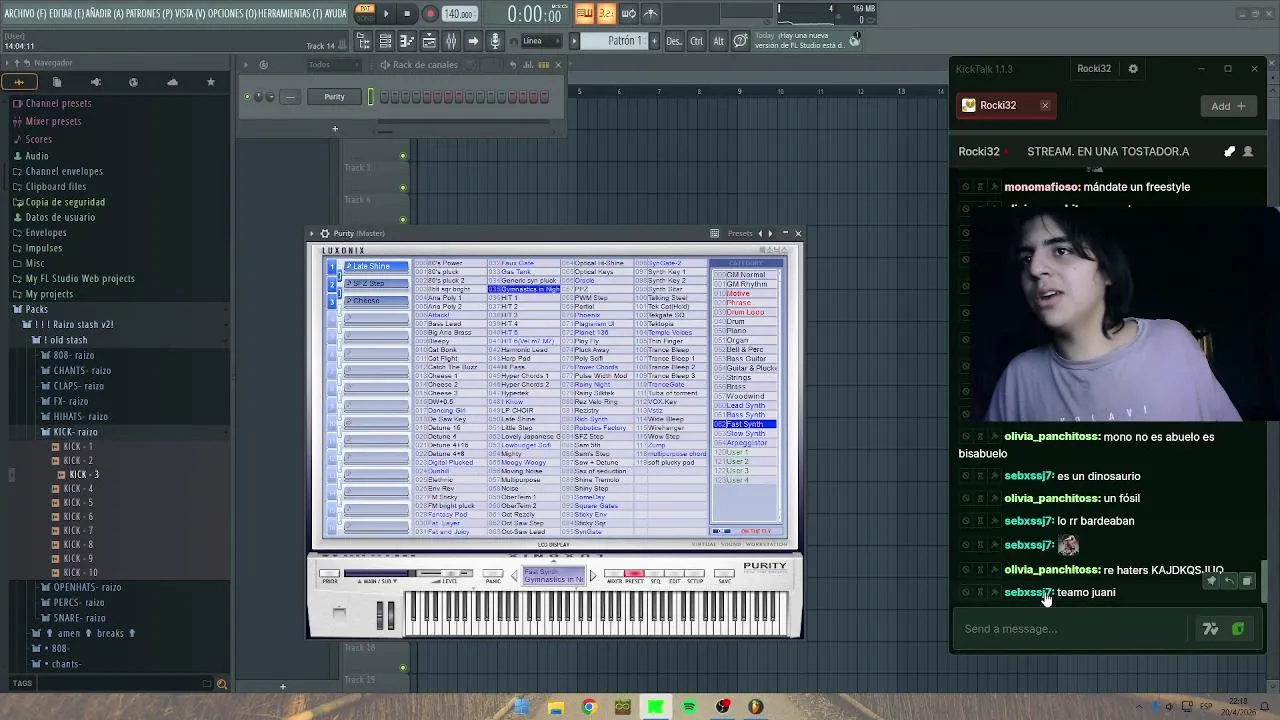Expand the OPENHATS- raizo folder
Screen dimensions: 1280x720
[87, 587]
